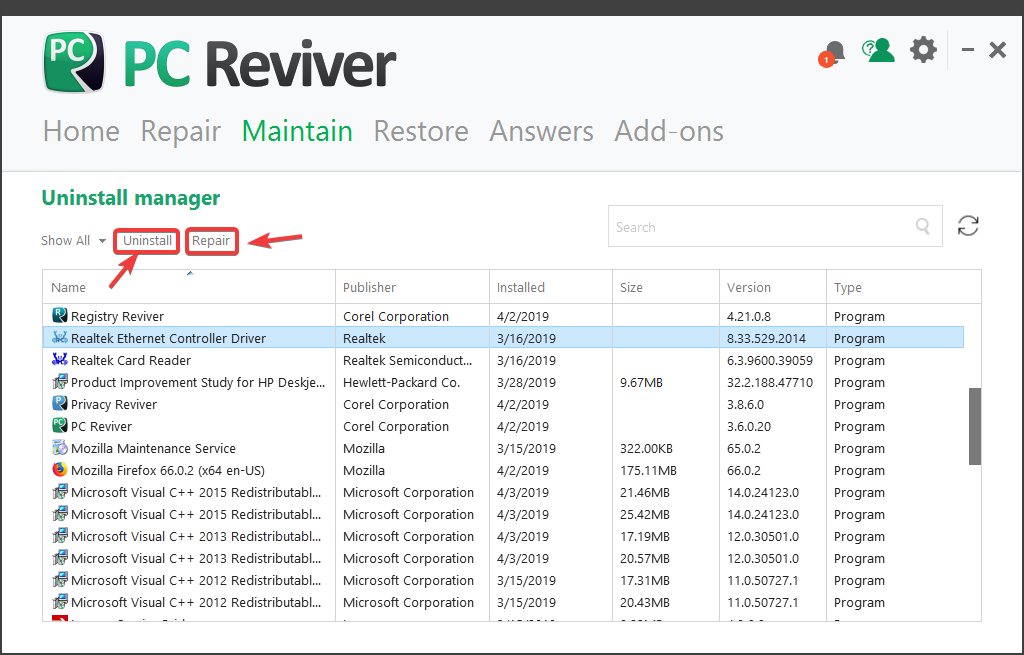Click the Uninstall manager heading
The width and height of the screenshot is (1024, 655).
click(x=131, y=198)
